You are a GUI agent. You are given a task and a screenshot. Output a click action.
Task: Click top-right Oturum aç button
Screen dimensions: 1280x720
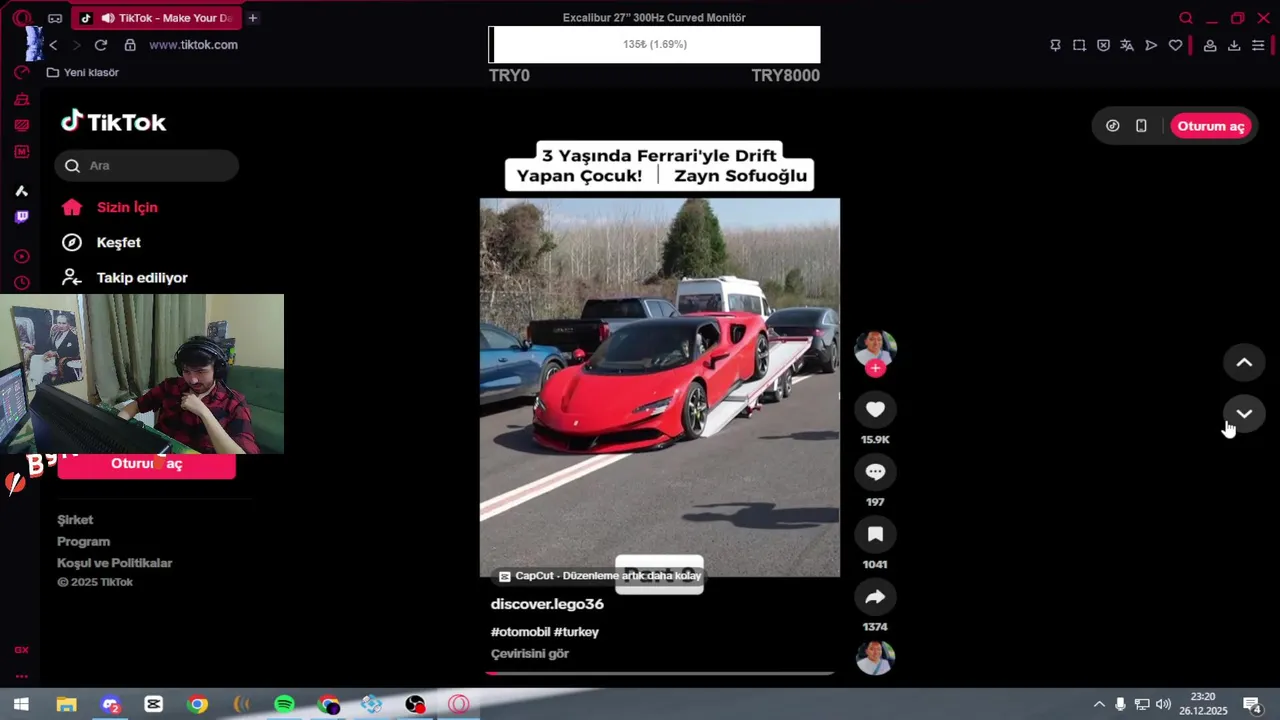(1210, 126)
